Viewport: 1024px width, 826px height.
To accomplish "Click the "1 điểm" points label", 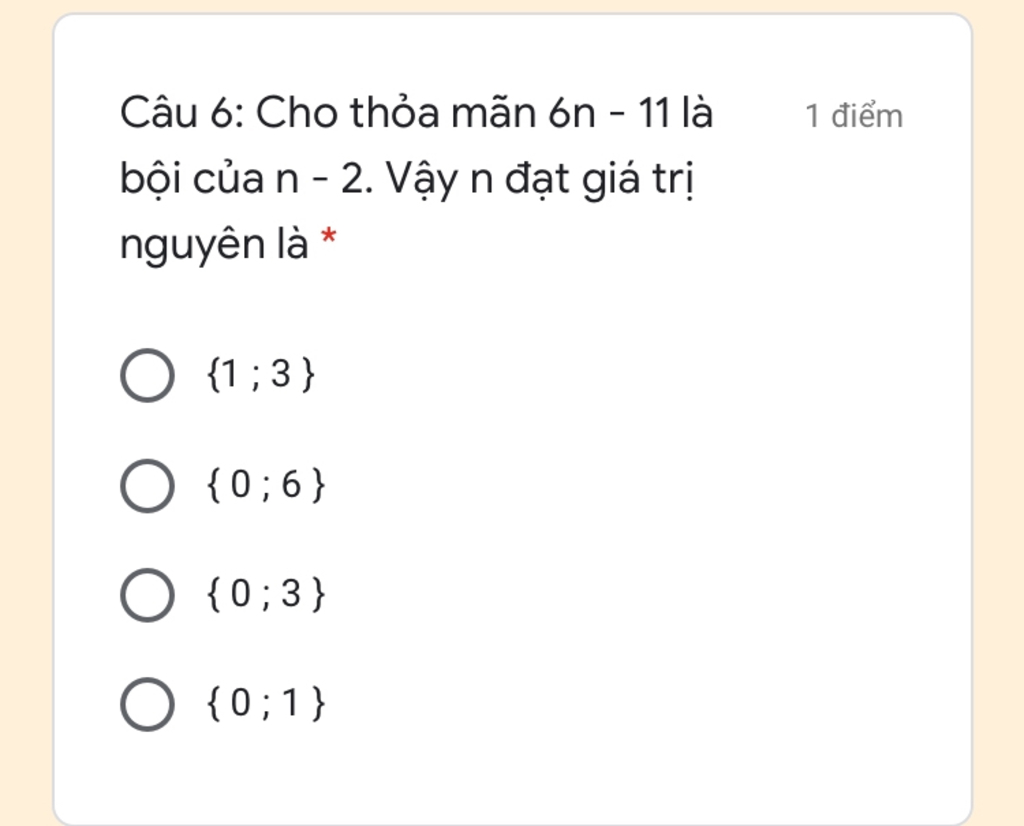I will pyautogui.click(x=854, y=116).
